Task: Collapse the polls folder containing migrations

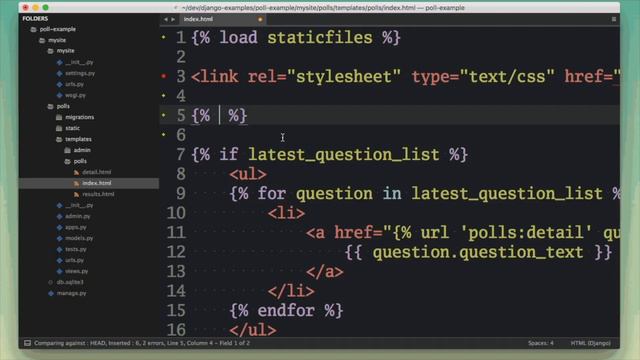Action: pos(50,106)
